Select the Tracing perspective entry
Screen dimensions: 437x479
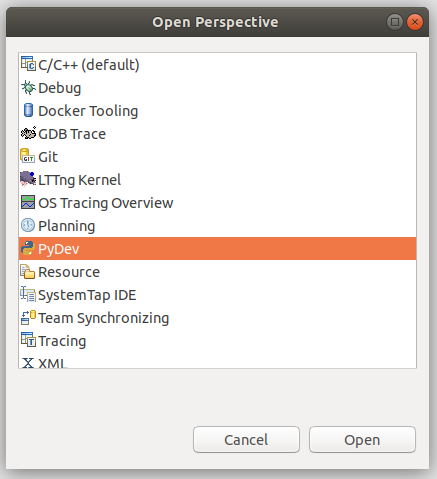[x=217, y=341]
